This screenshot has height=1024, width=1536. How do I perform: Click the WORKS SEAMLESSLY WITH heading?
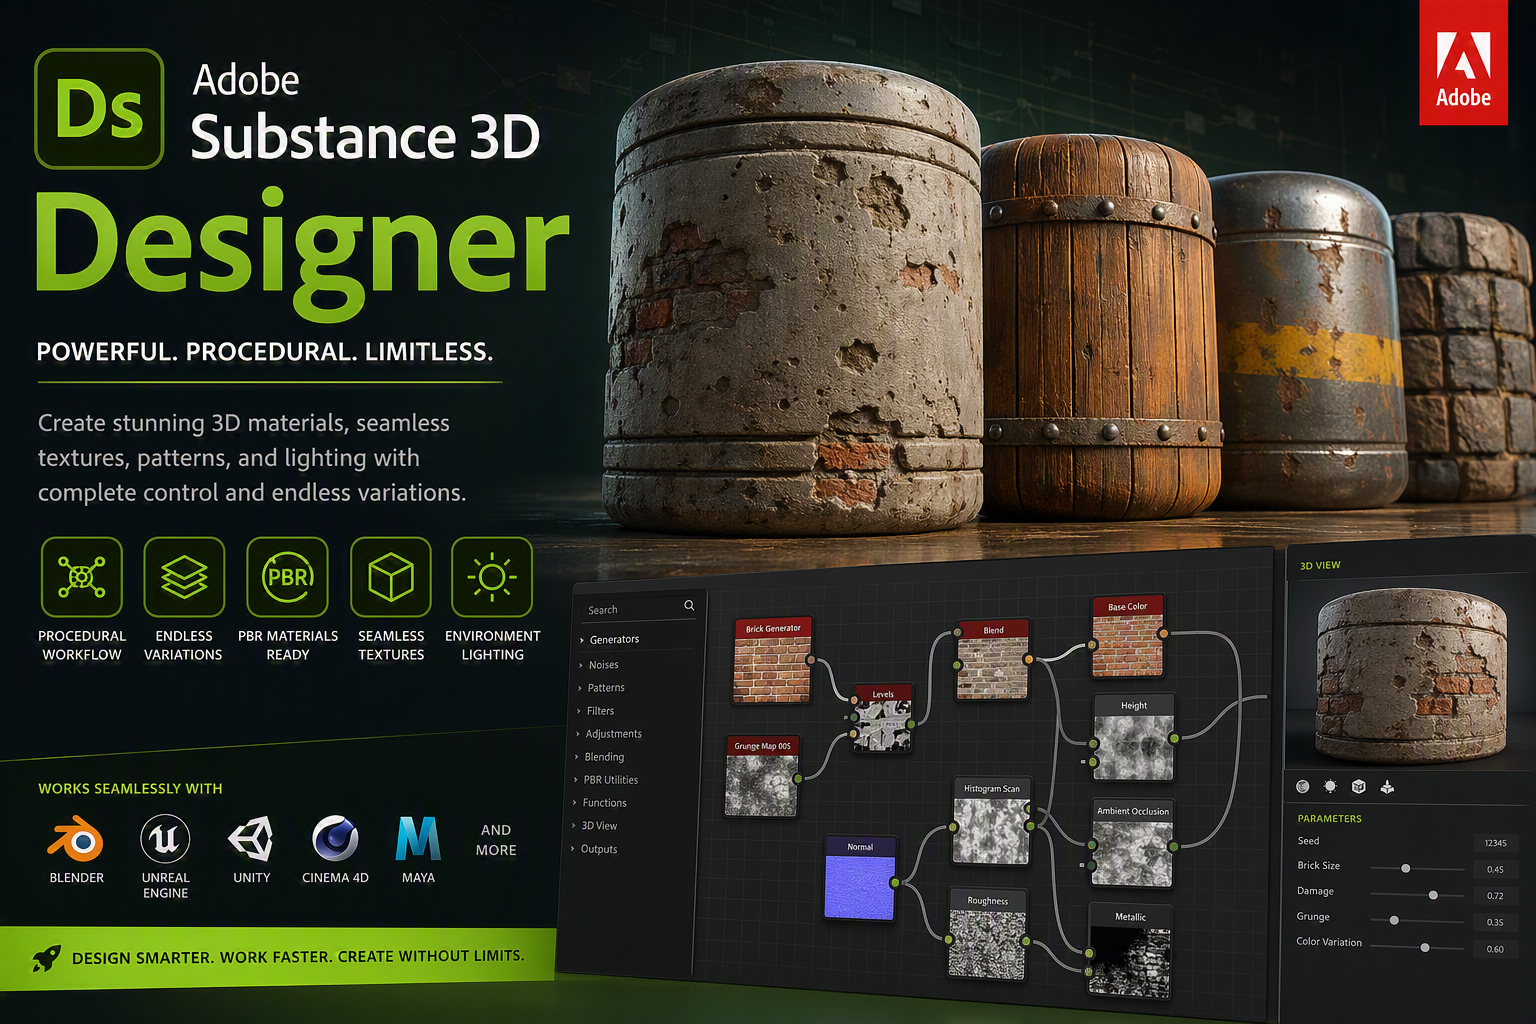[130, 789]
